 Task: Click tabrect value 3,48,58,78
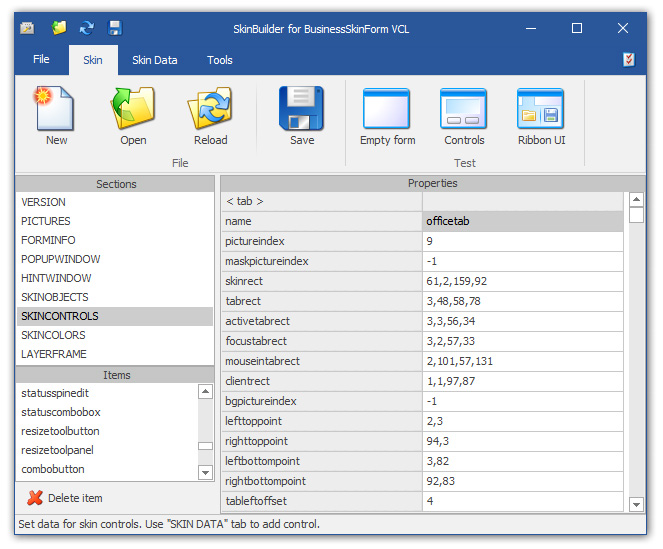coord(523,301)
